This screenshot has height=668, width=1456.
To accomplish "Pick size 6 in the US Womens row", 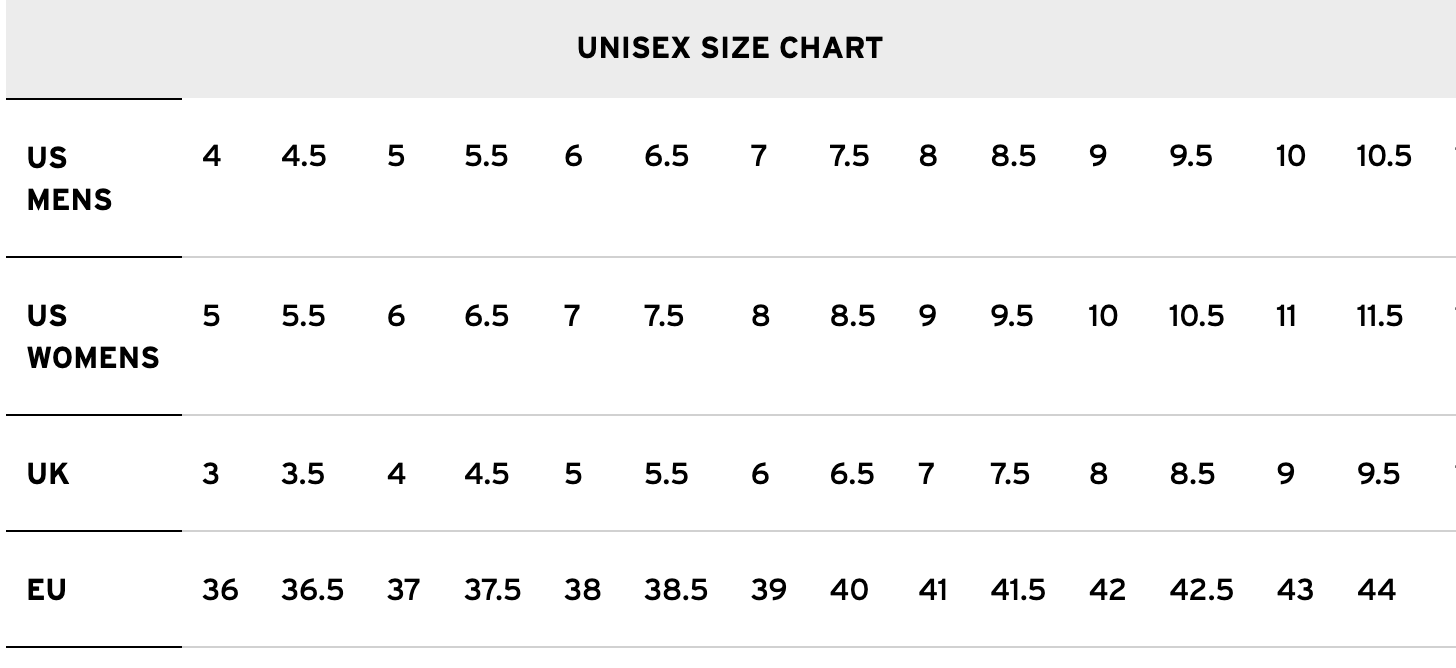I will 396,316.
